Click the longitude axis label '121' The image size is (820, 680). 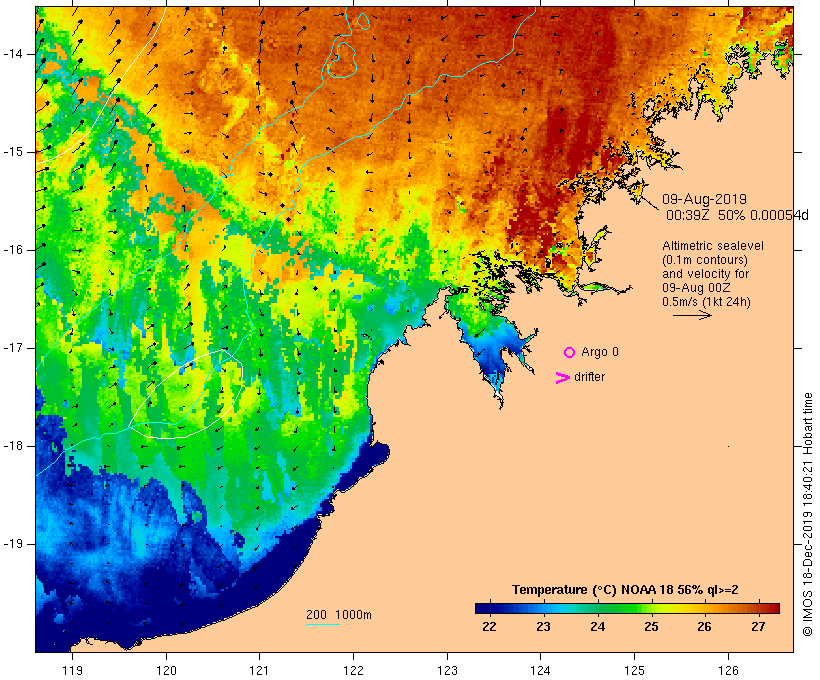coord(259,671)
